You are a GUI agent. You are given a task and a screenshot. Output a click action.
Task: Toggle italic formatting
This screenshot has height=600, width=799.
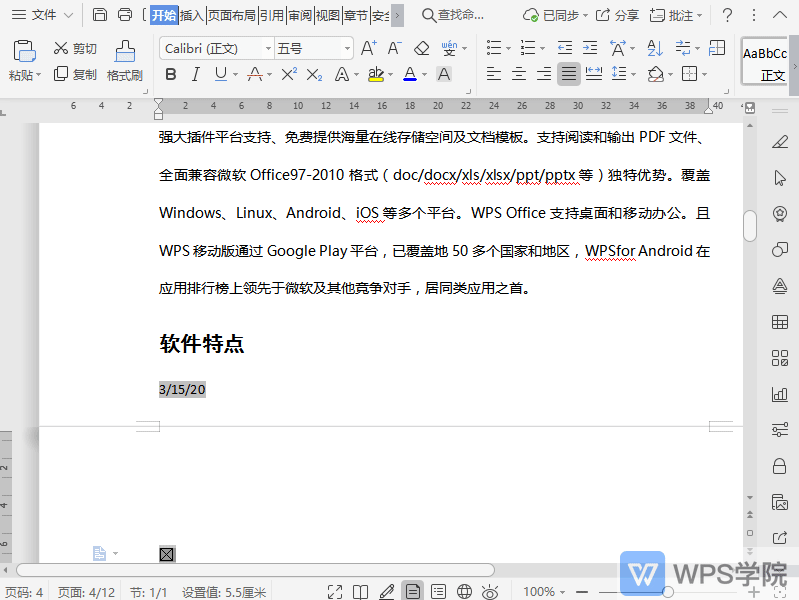(x=195, y=74)
